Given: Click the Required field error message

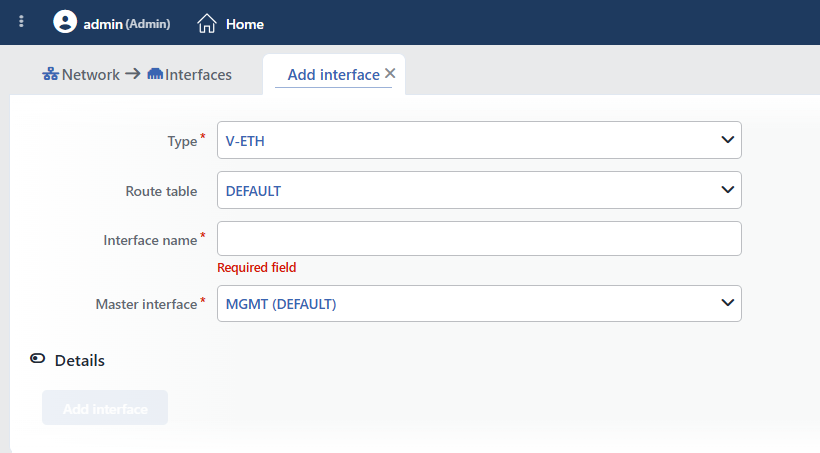Looking at the screenshot, I should 257,267.
